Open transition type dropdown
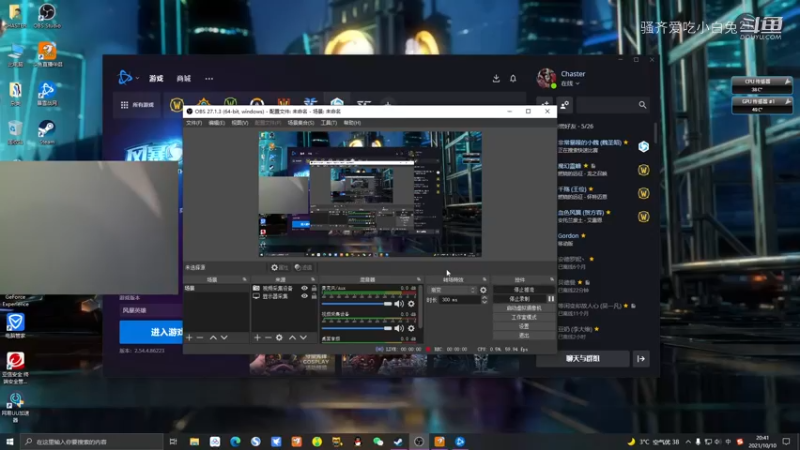The width and height of the screenshot is (800, 450). point(453,290)
